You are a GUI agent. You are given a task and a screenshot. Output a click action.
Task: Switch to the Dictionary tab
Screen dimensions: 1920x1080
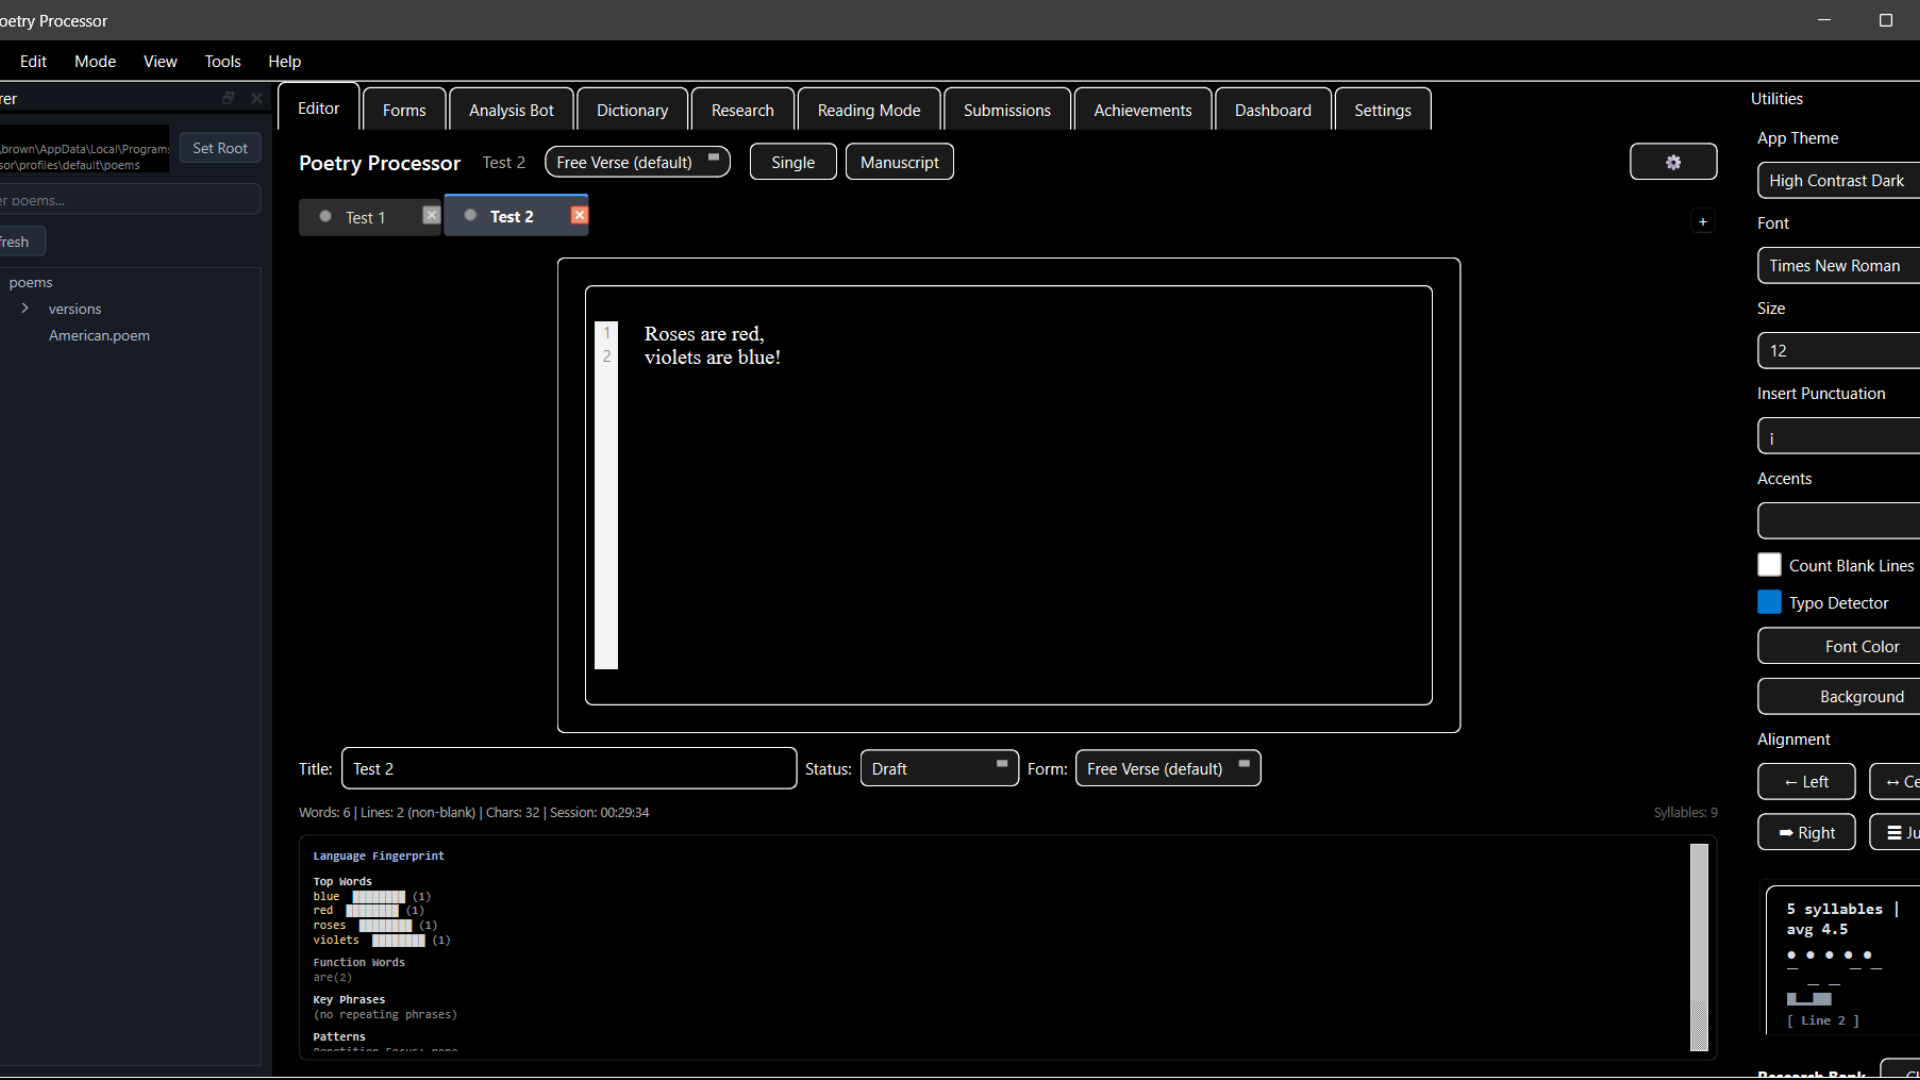(x=632, y=109)
